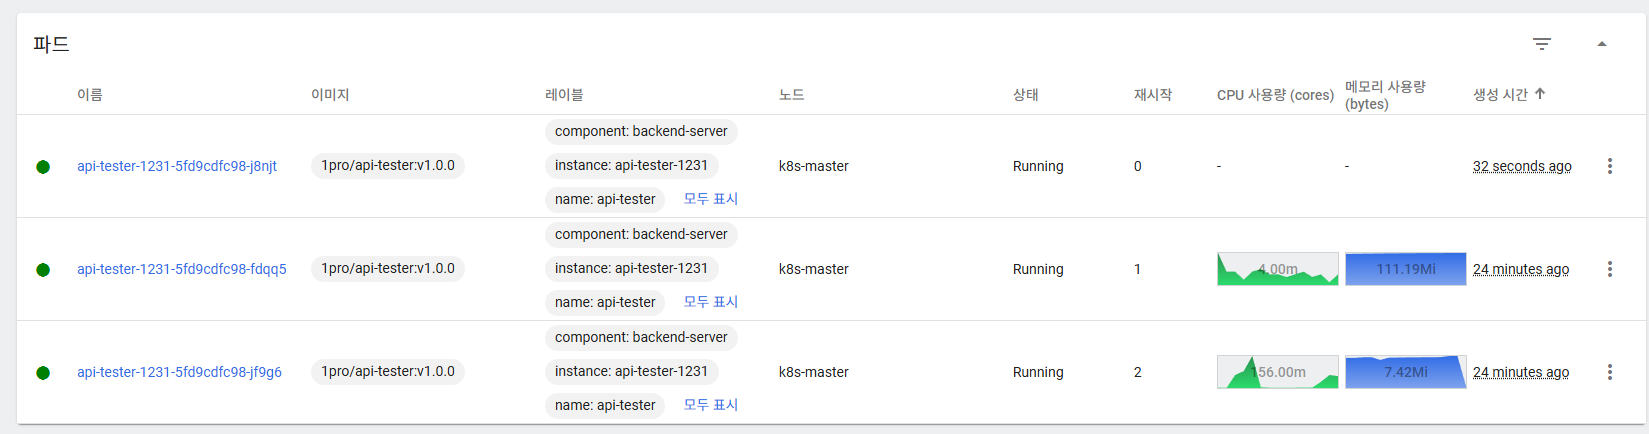
Task: Click the 156.00m CPU usage sparkline
Action: click(1277, 372)
